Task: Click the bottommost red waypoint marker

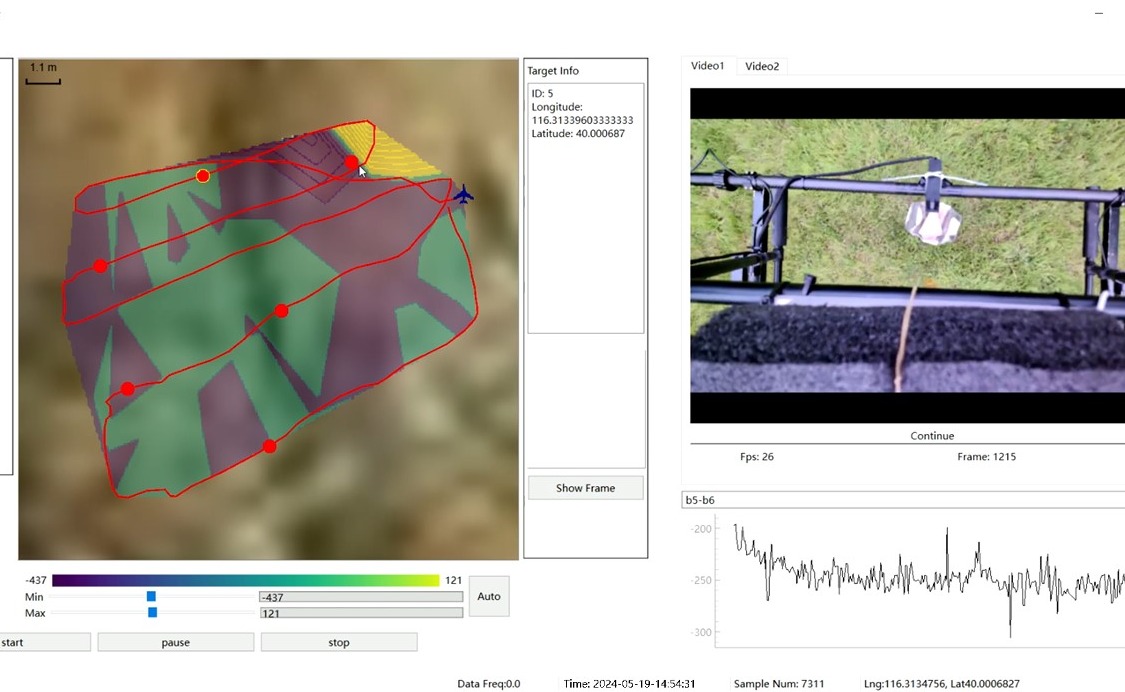Action: click(x=269, y=446)
